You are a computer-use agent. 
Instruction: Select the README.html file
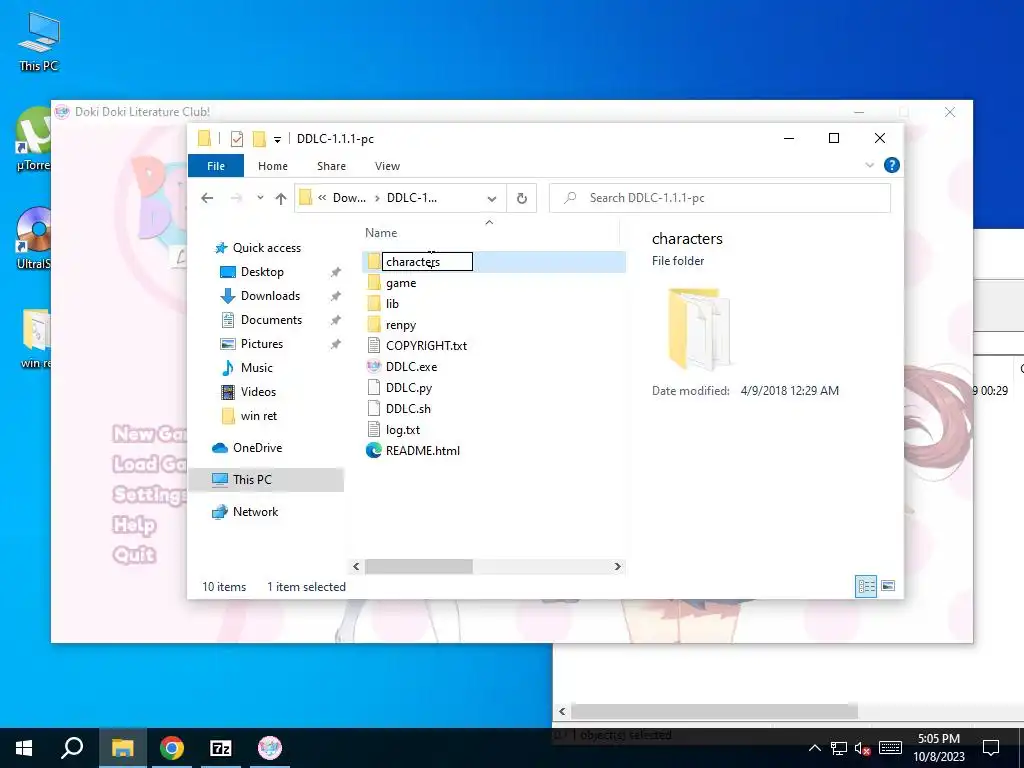point(423,451)
